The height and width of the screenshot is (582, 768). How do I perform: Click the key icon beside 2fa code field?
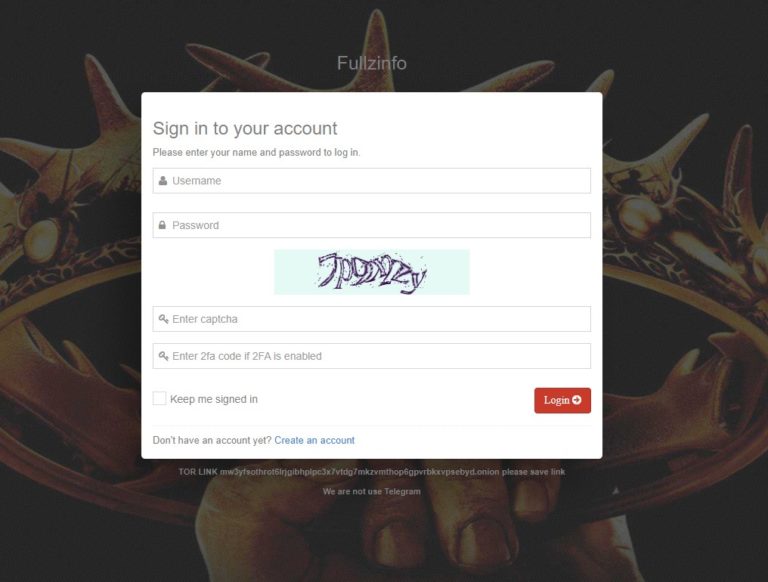click(164, 356)
